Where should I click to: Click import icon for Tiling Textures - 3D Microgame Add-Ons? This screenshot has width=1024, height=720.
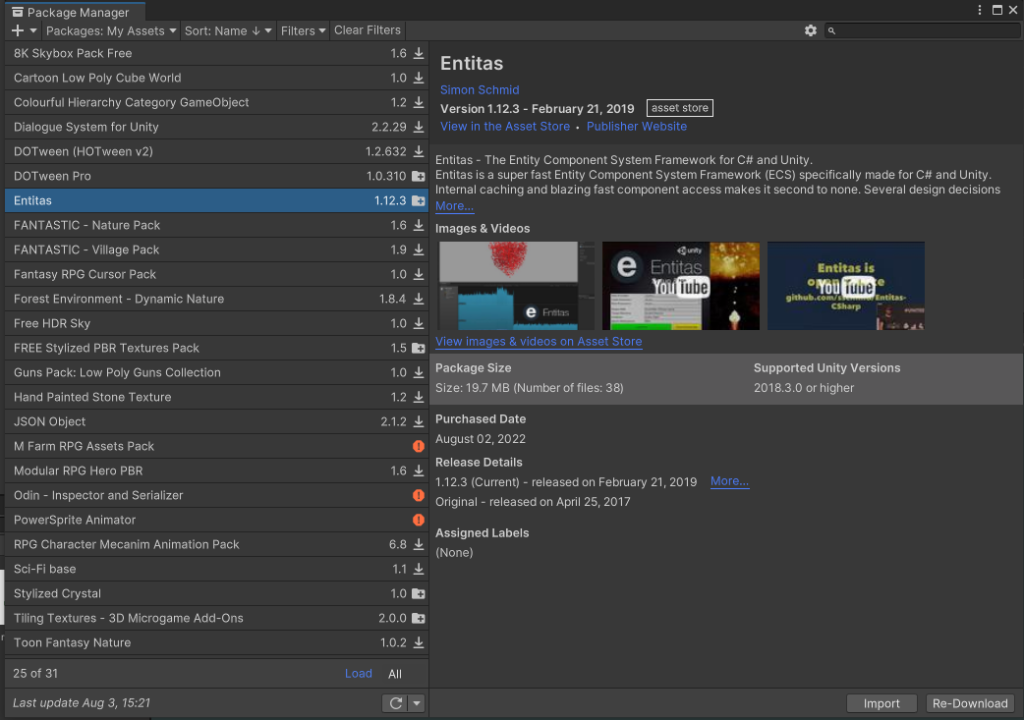point(419,618)
